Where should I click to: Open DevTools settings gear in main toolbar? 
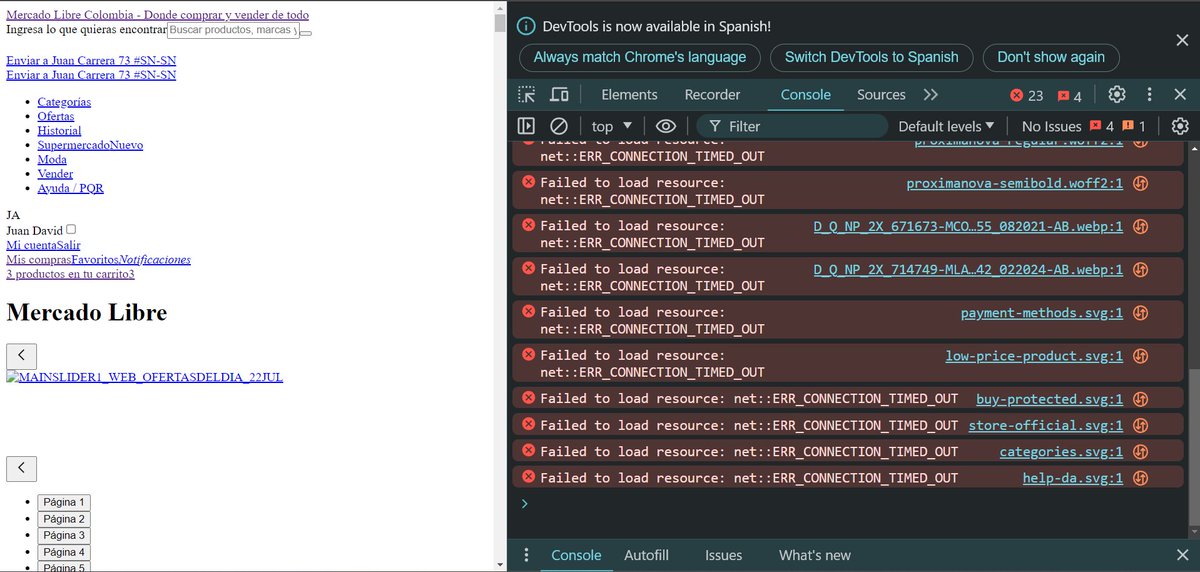1117,95
